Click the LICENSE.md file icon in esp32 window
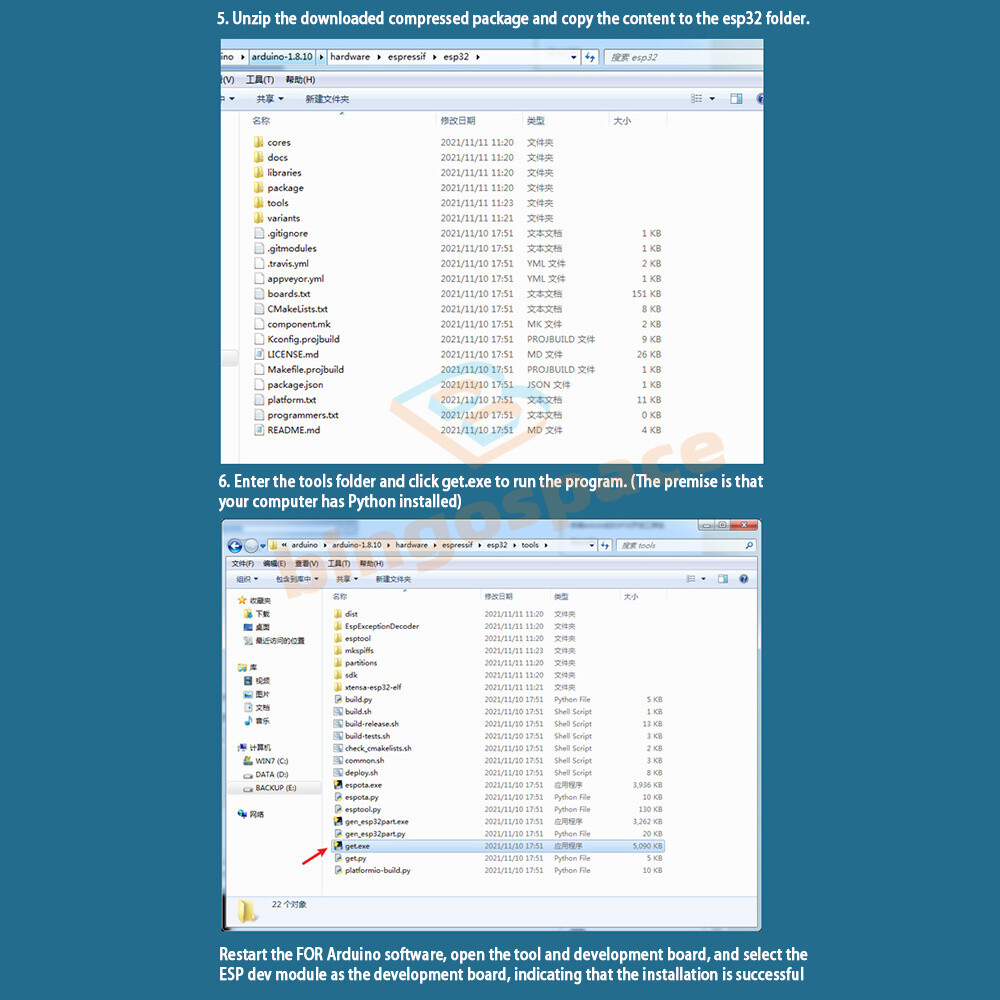1000x1000 pixels. pyautogui.click(x=258, y=354)
